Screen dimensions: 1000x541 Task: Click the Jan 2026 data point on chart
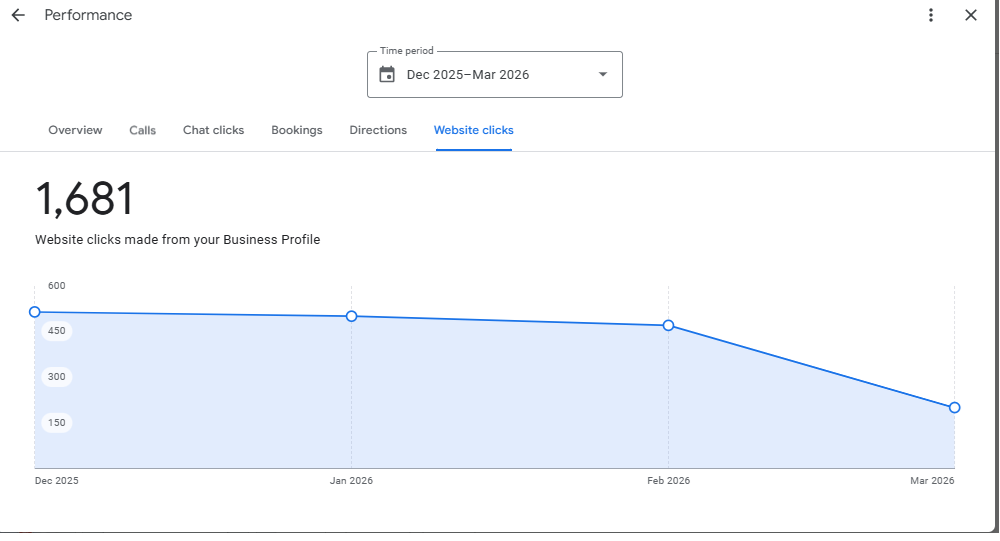tap(351, 316)
